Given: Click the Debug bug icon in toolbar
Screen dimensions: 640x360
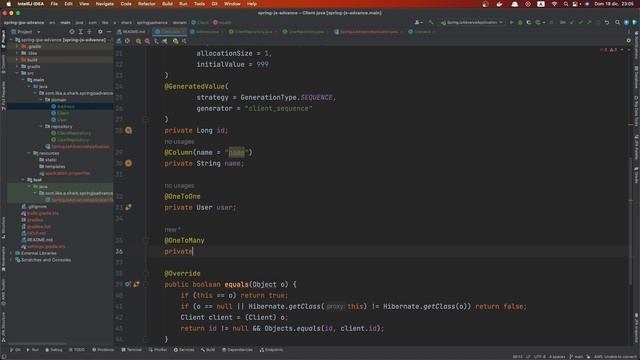Looking at the screenshot, I should 520,22.
